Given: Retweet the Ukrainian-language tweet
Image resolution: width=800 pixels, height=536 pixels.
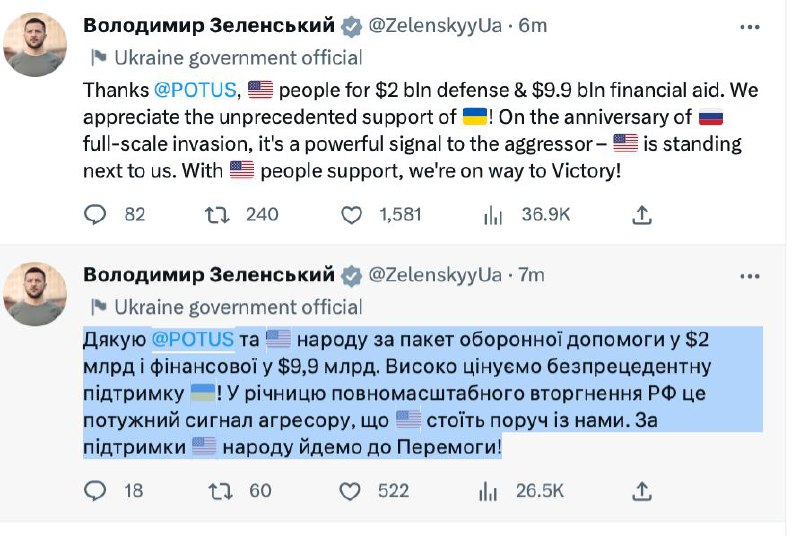Looking at the screenshot, I should pos(215,490).
